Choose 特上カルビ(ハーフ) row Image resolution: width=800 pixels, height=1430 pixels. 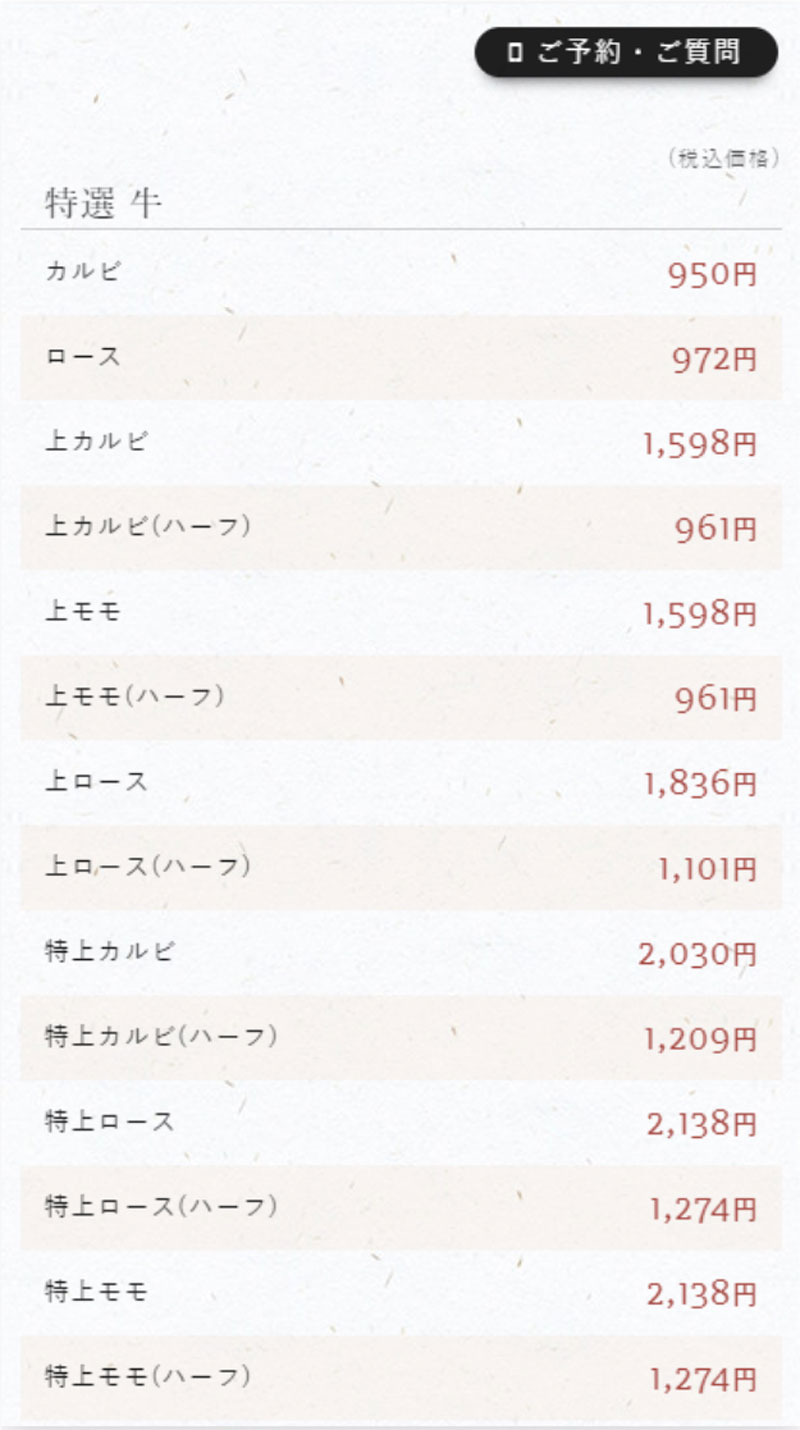(x=401, y=1037)
